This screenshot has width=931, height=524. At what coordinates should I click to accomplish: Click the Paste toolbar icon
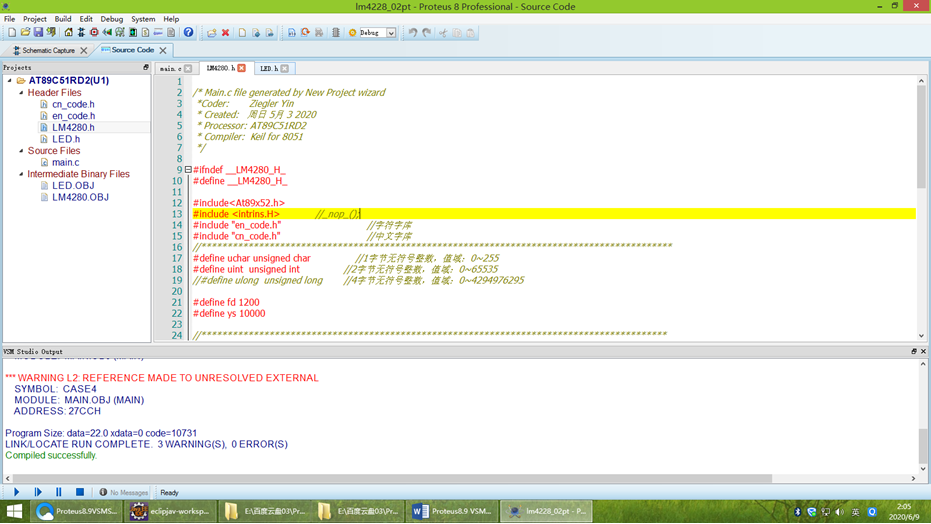point(471,33)
